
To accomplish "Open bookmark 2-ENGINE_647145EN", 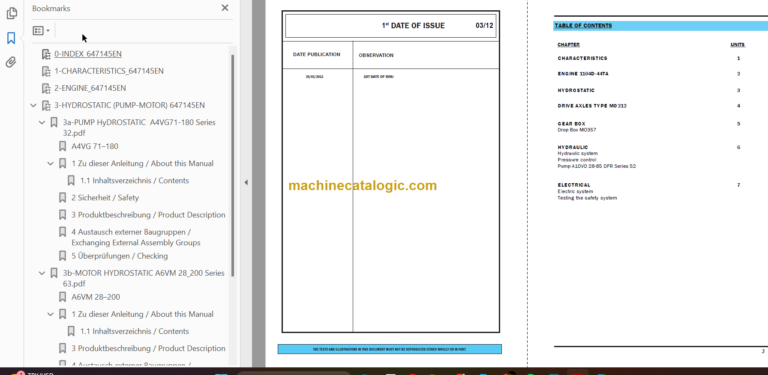I will 90,88.
